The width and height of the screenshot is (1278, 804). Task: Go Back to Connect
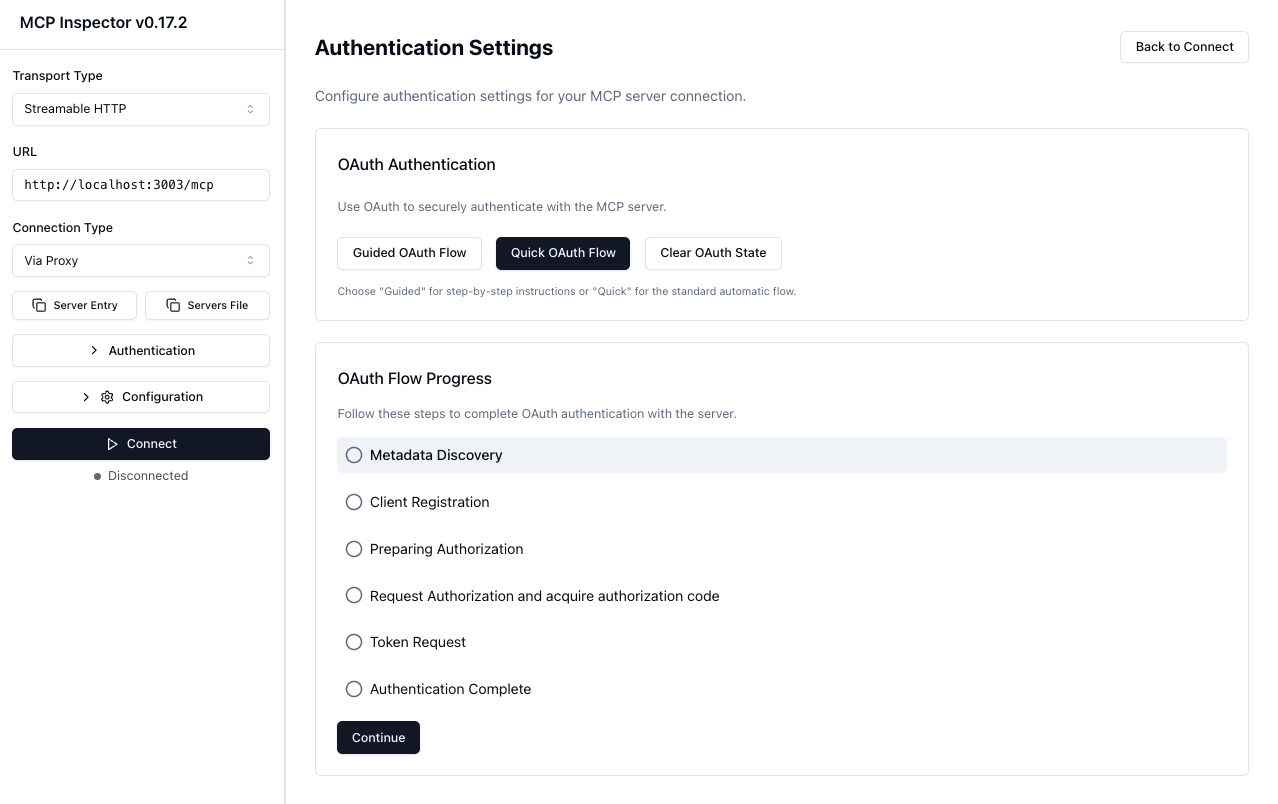(x=1184, y=47)
